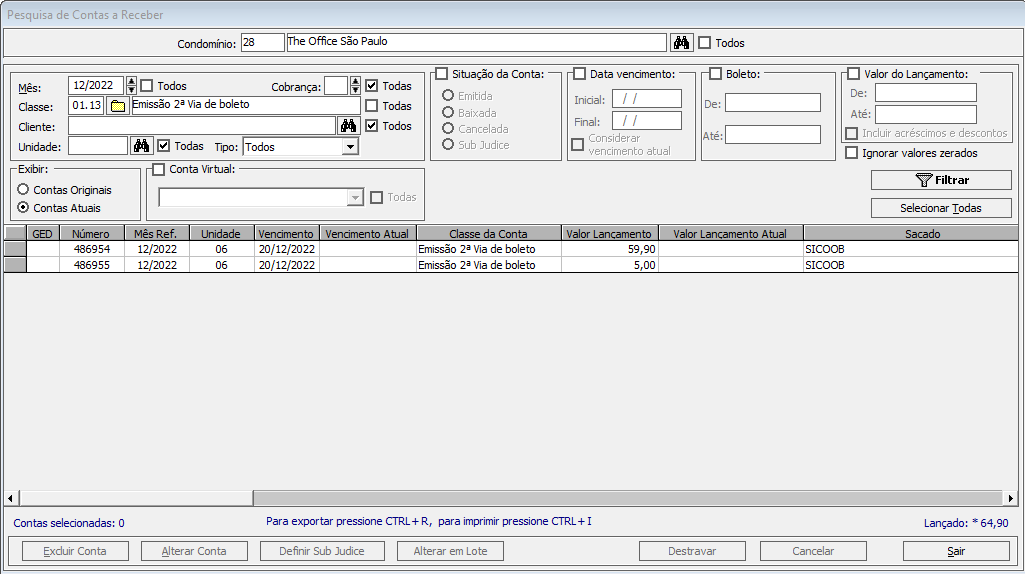Increase Cobrança stepper up arrow
Screen dimensions: 1025x574
coord(355,81)
